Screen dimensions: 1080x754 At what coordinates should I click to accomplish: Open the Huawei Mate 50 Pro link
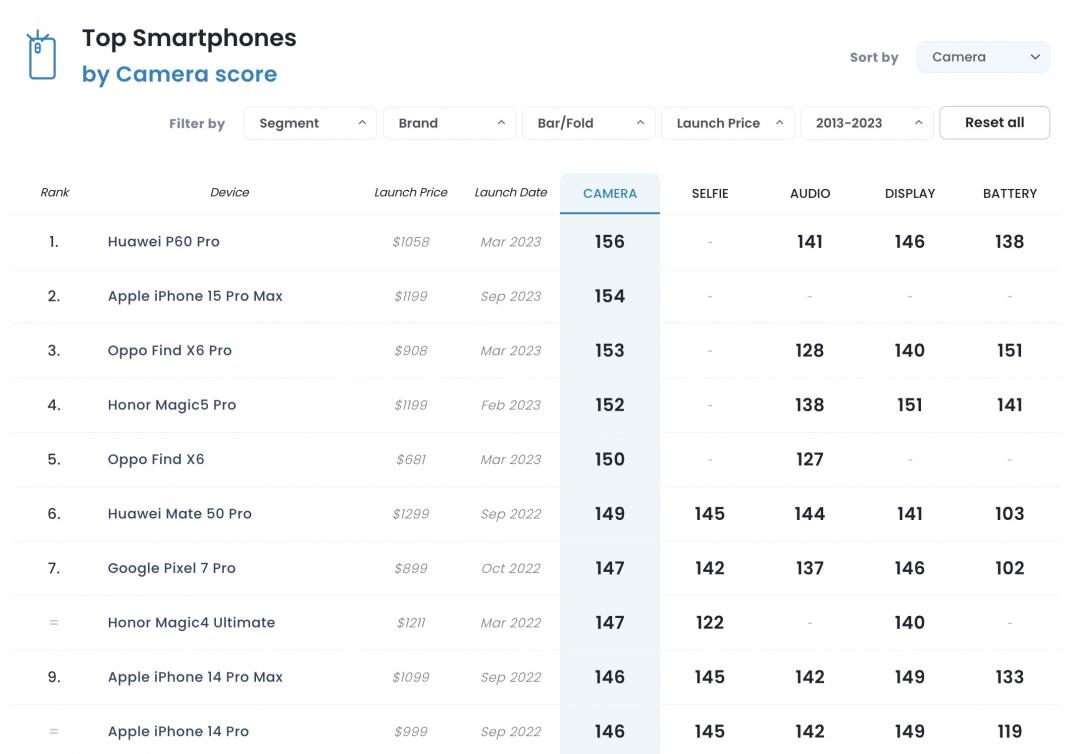(180, 513)
